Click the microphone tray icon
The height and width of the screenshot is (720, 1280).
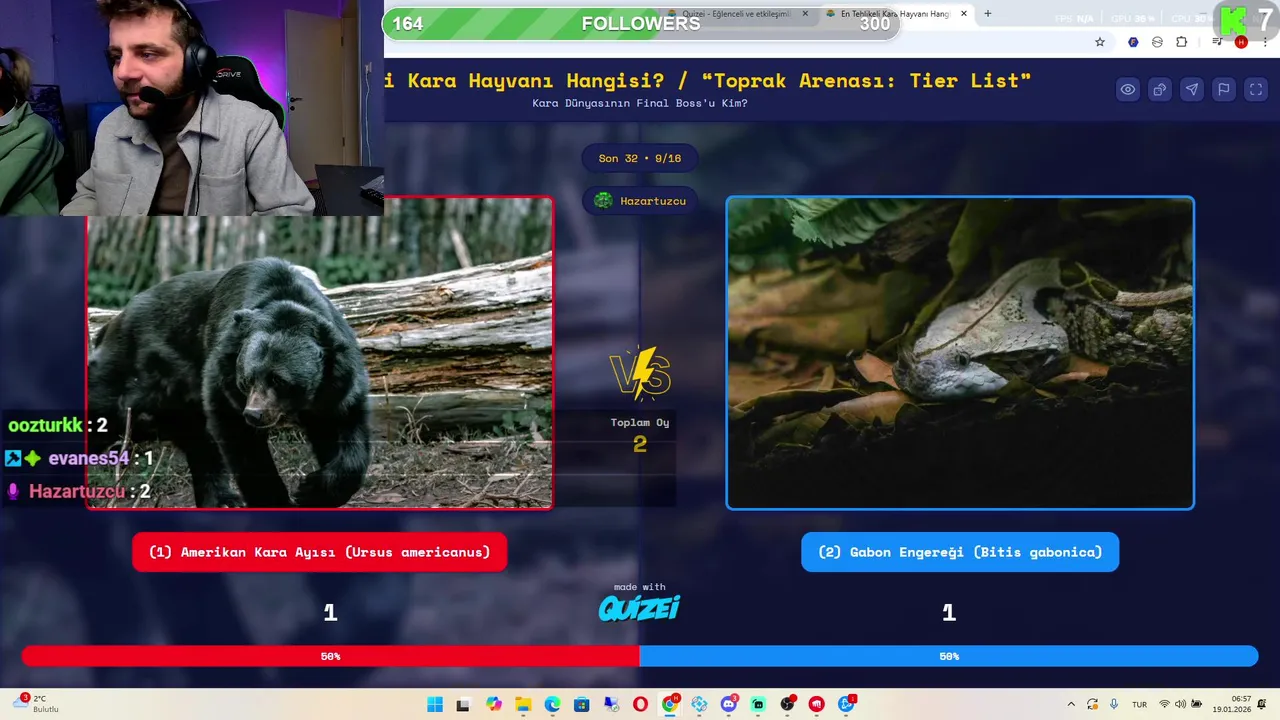(x=1113, y=704)
